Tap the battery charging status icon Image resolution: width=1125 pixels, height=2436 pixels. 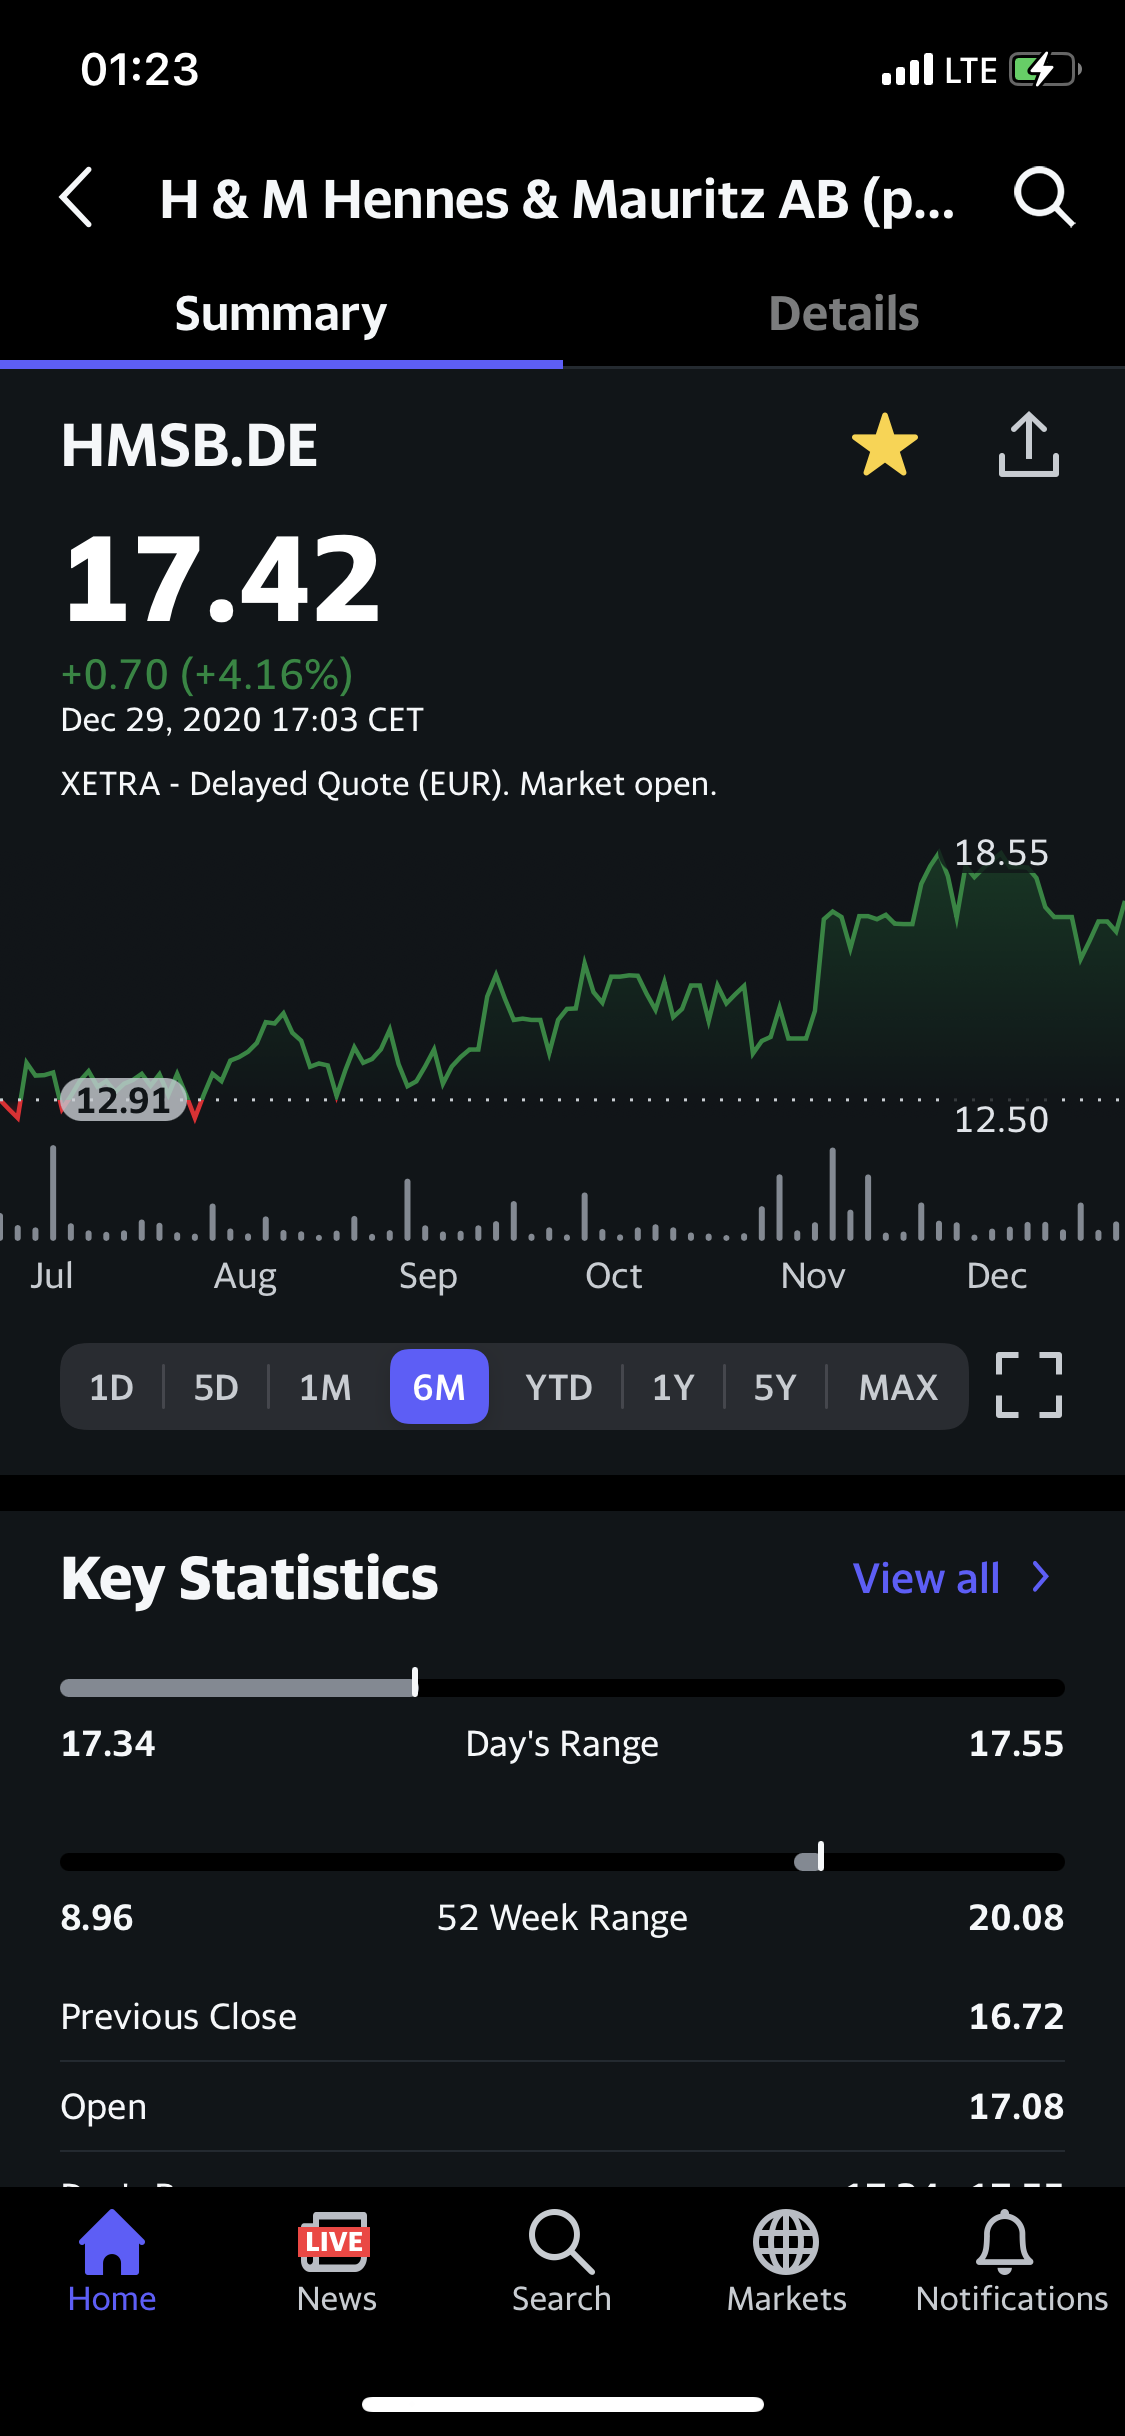pyautogui.click(x=1046, y=70)
